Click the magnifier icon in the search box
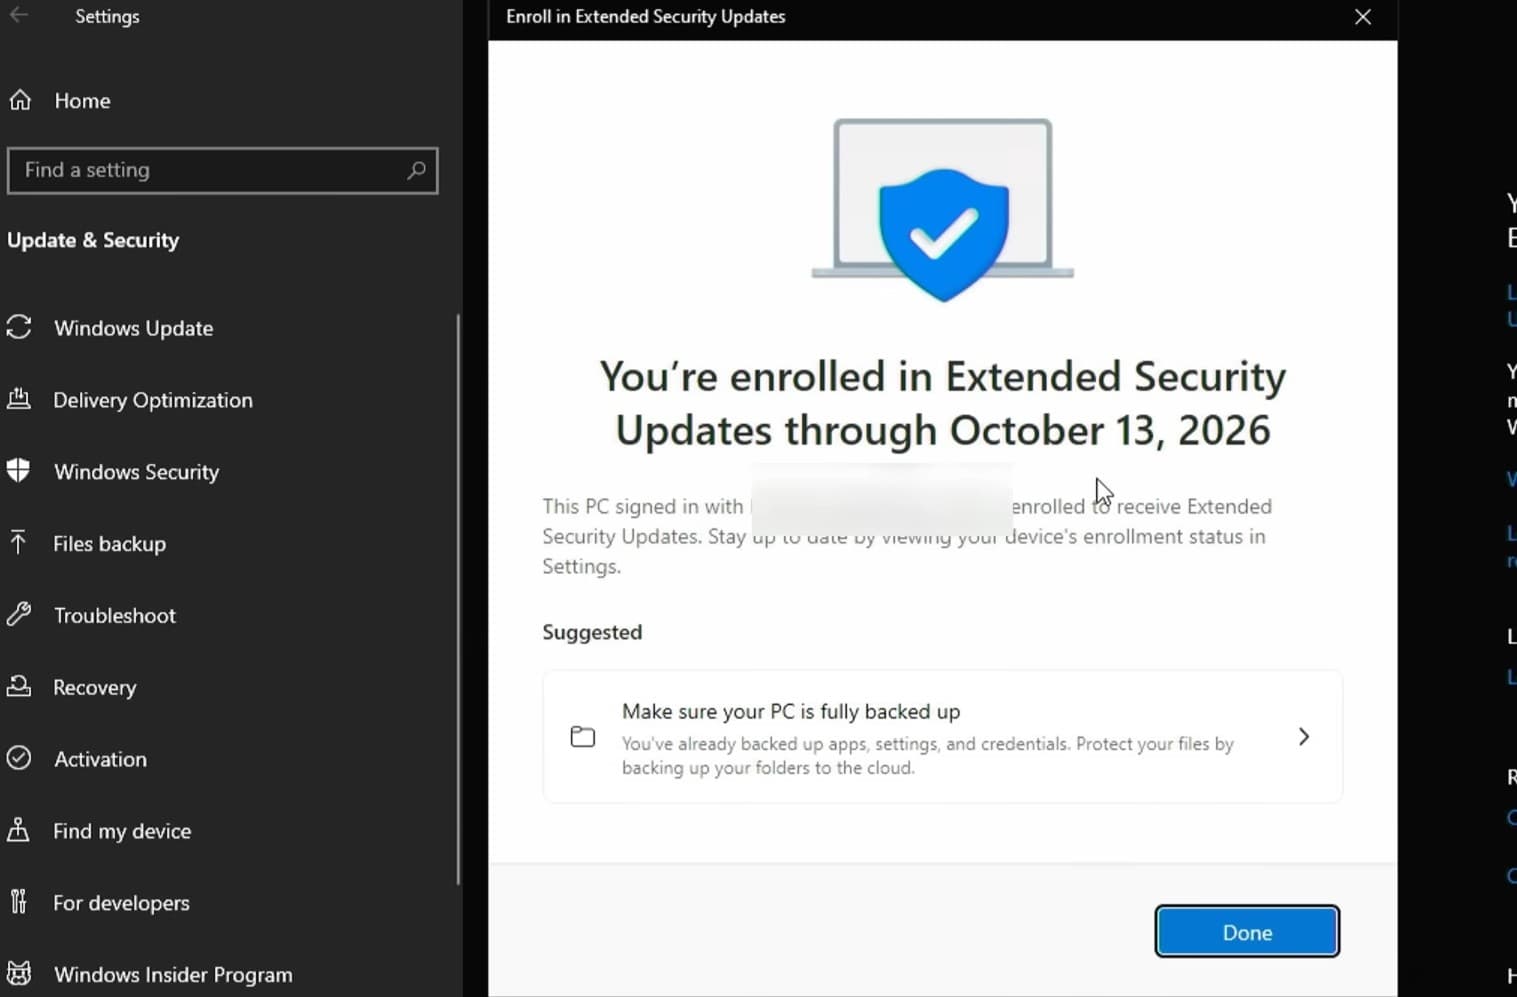The height and width of the screenshot is (997, 1517). coord(416,170)
